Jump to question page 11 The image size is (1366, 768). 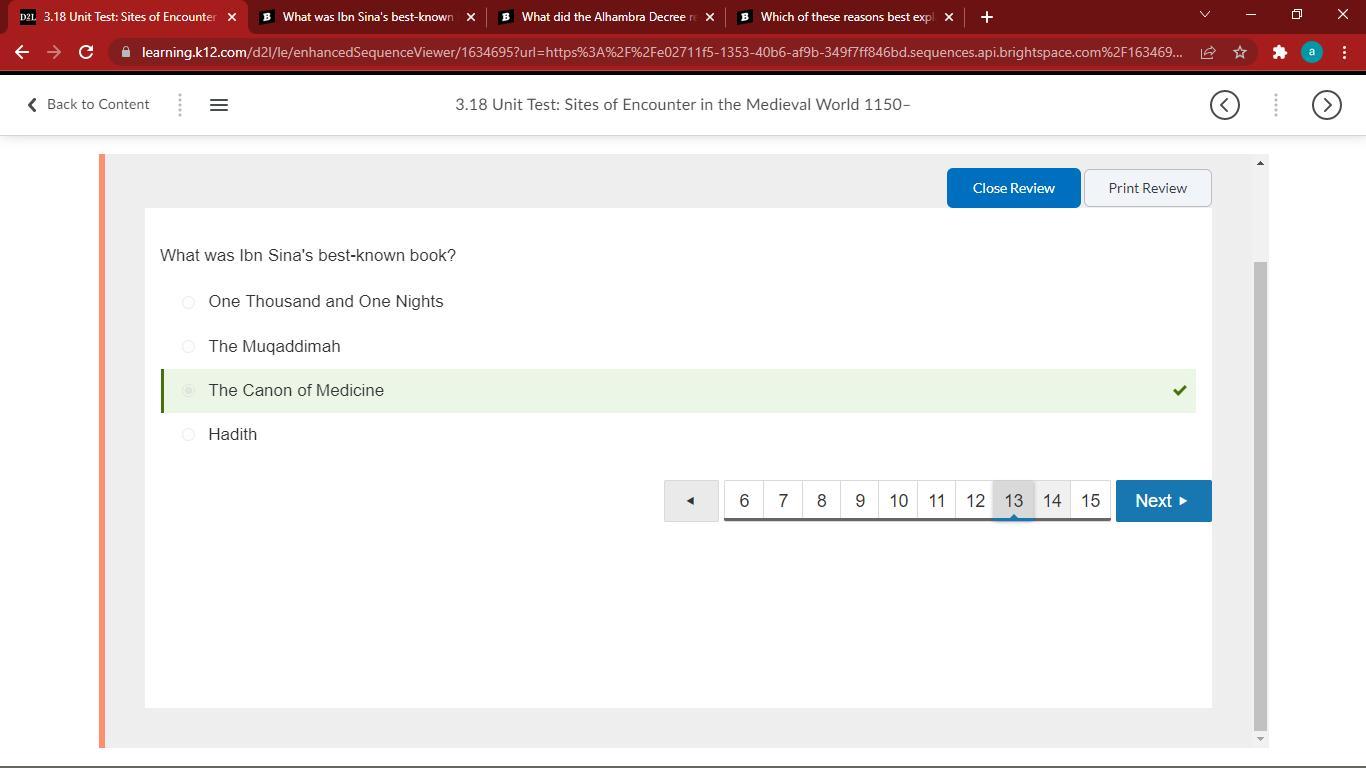[x=937, y=501]
